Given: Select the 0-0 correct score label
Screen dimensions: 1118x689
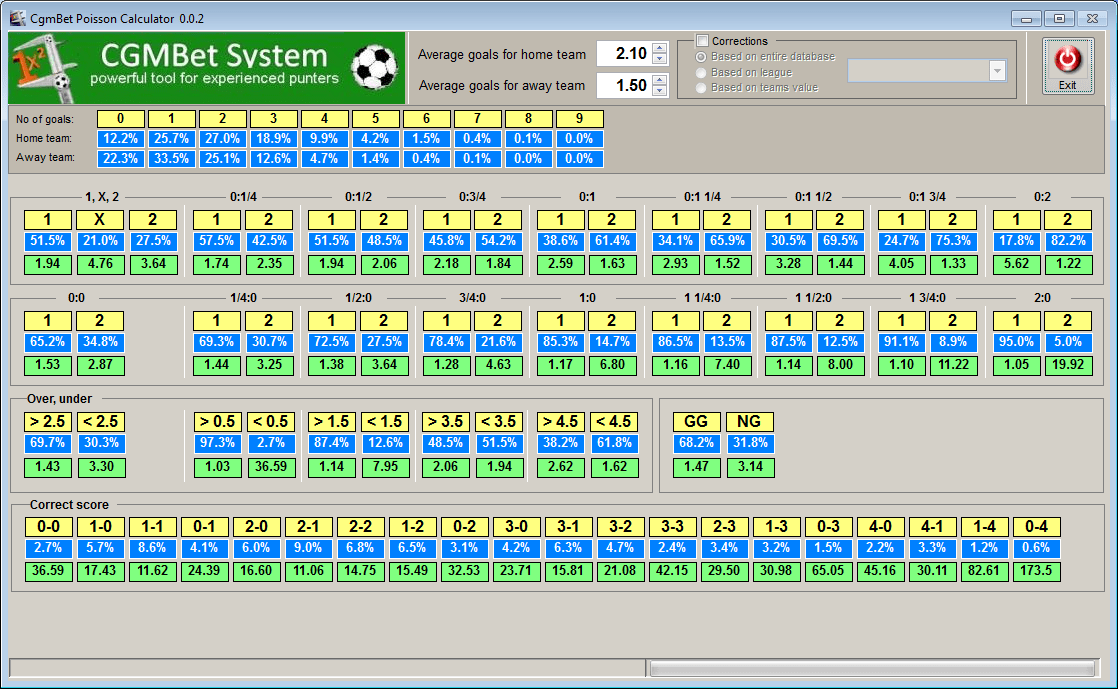Looking at the screenshot, I should (x=48, y=527).
